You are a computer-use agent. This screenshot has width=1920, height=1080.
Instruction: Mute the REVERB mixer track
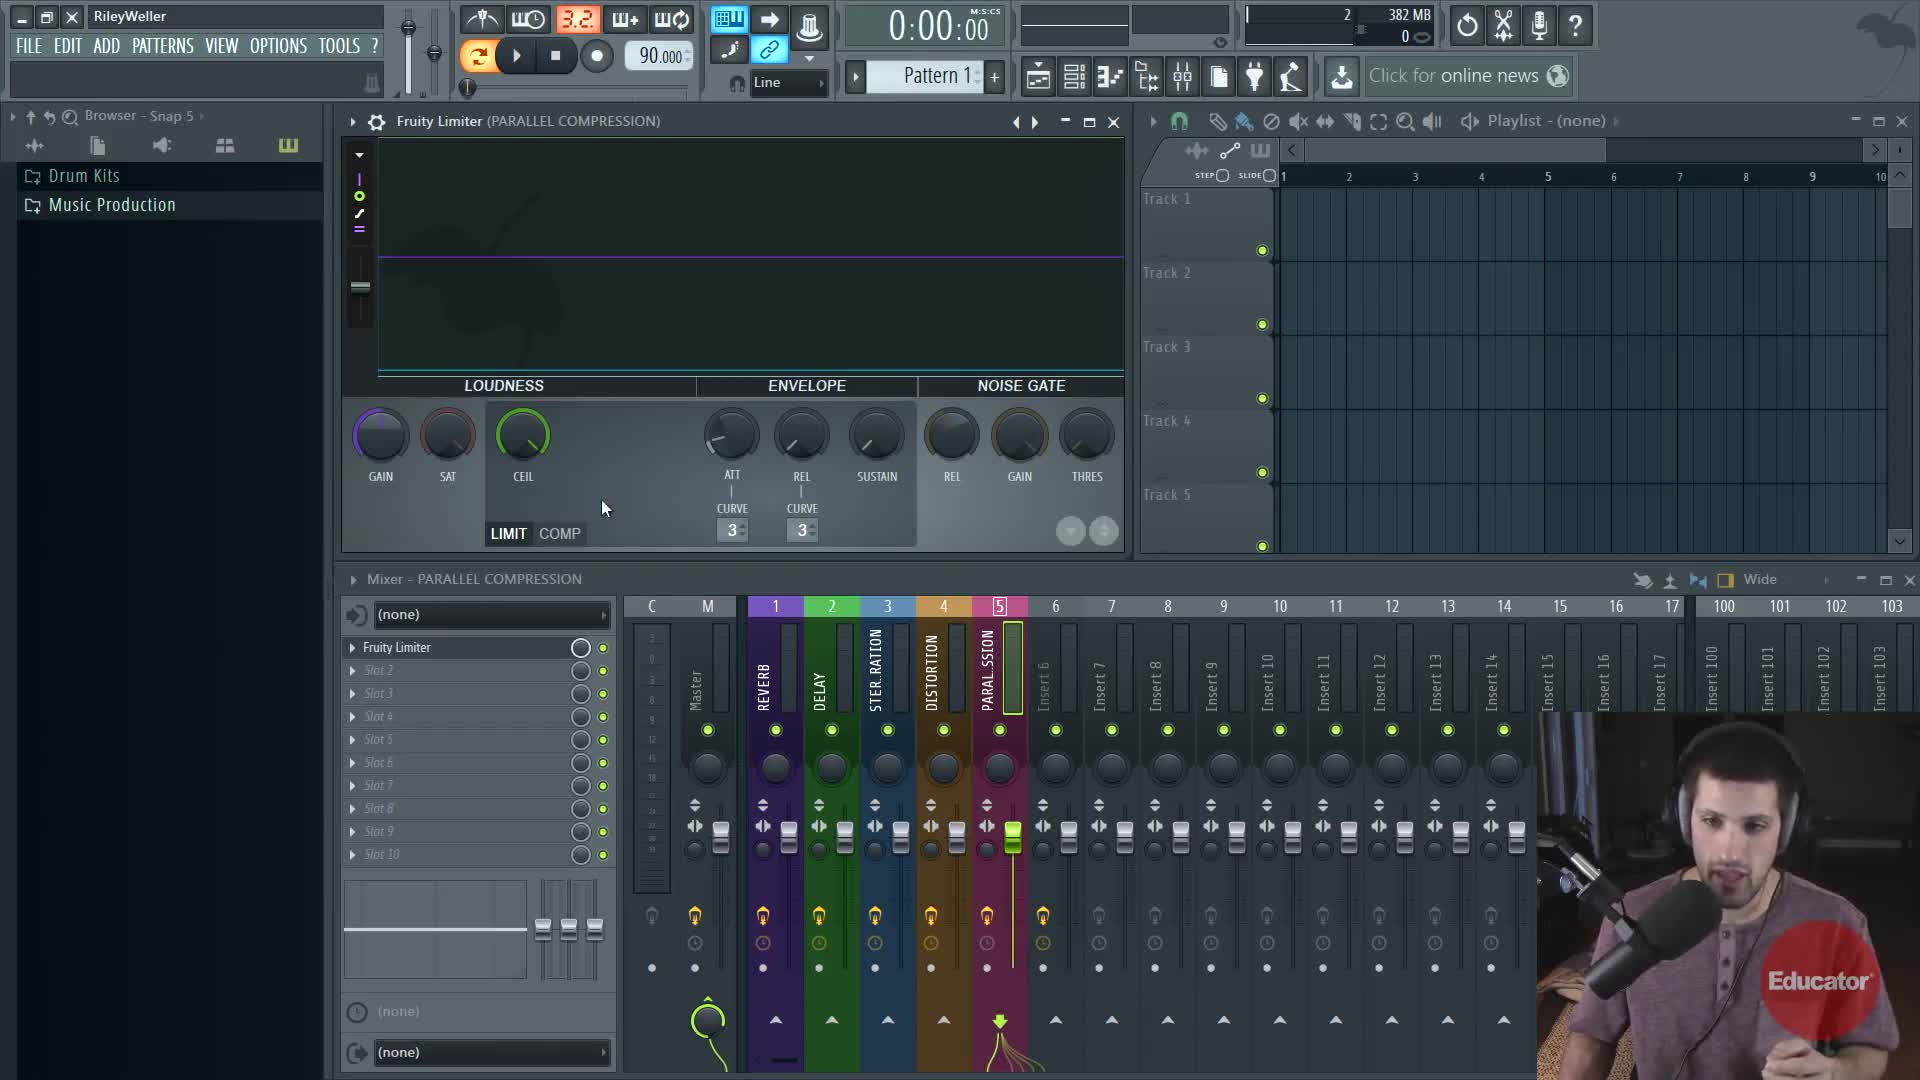coord(775,731)
